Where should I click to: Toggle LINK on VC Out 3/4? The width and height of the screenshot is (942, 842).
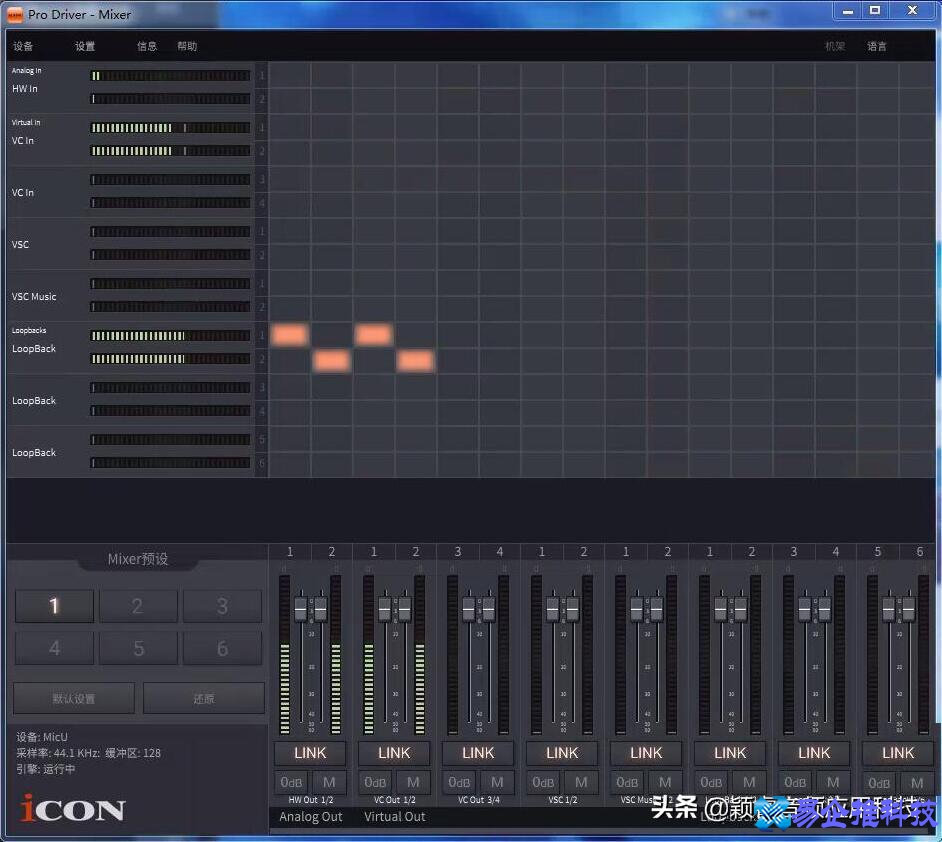click(478, 753)
